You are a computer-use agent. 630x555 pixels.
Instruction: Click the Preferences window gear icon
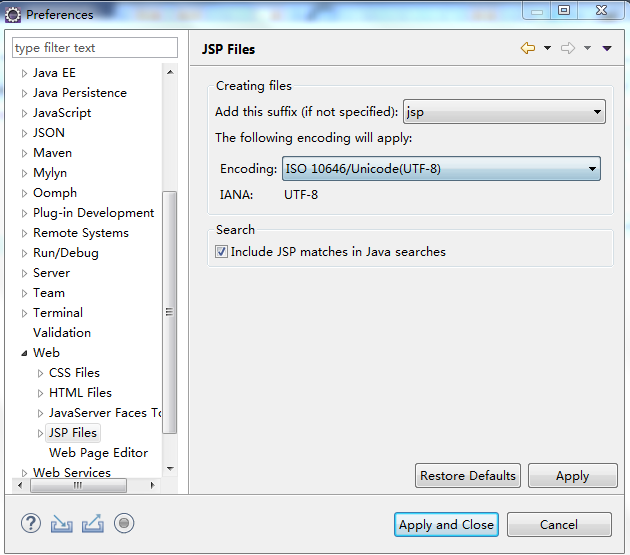[12, 15]
